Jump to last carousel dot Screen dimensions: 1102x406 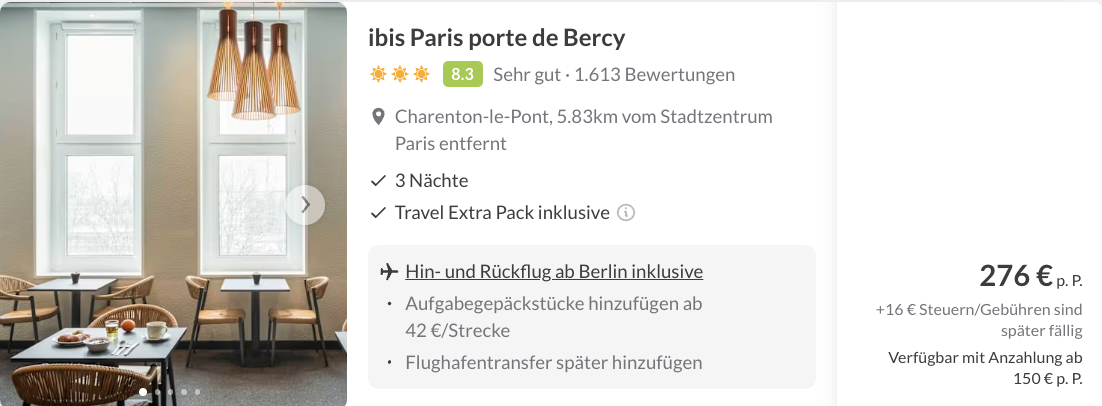[197, 392]
